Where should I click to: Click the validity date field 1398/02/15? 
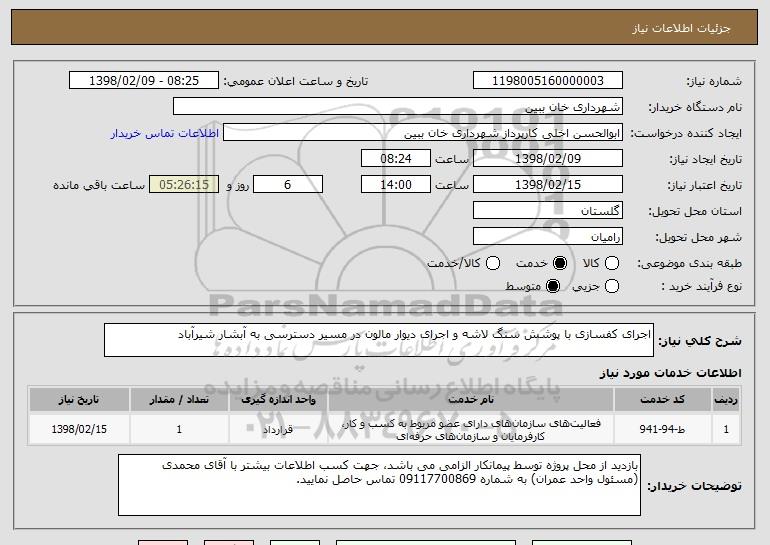click(548, 185)
